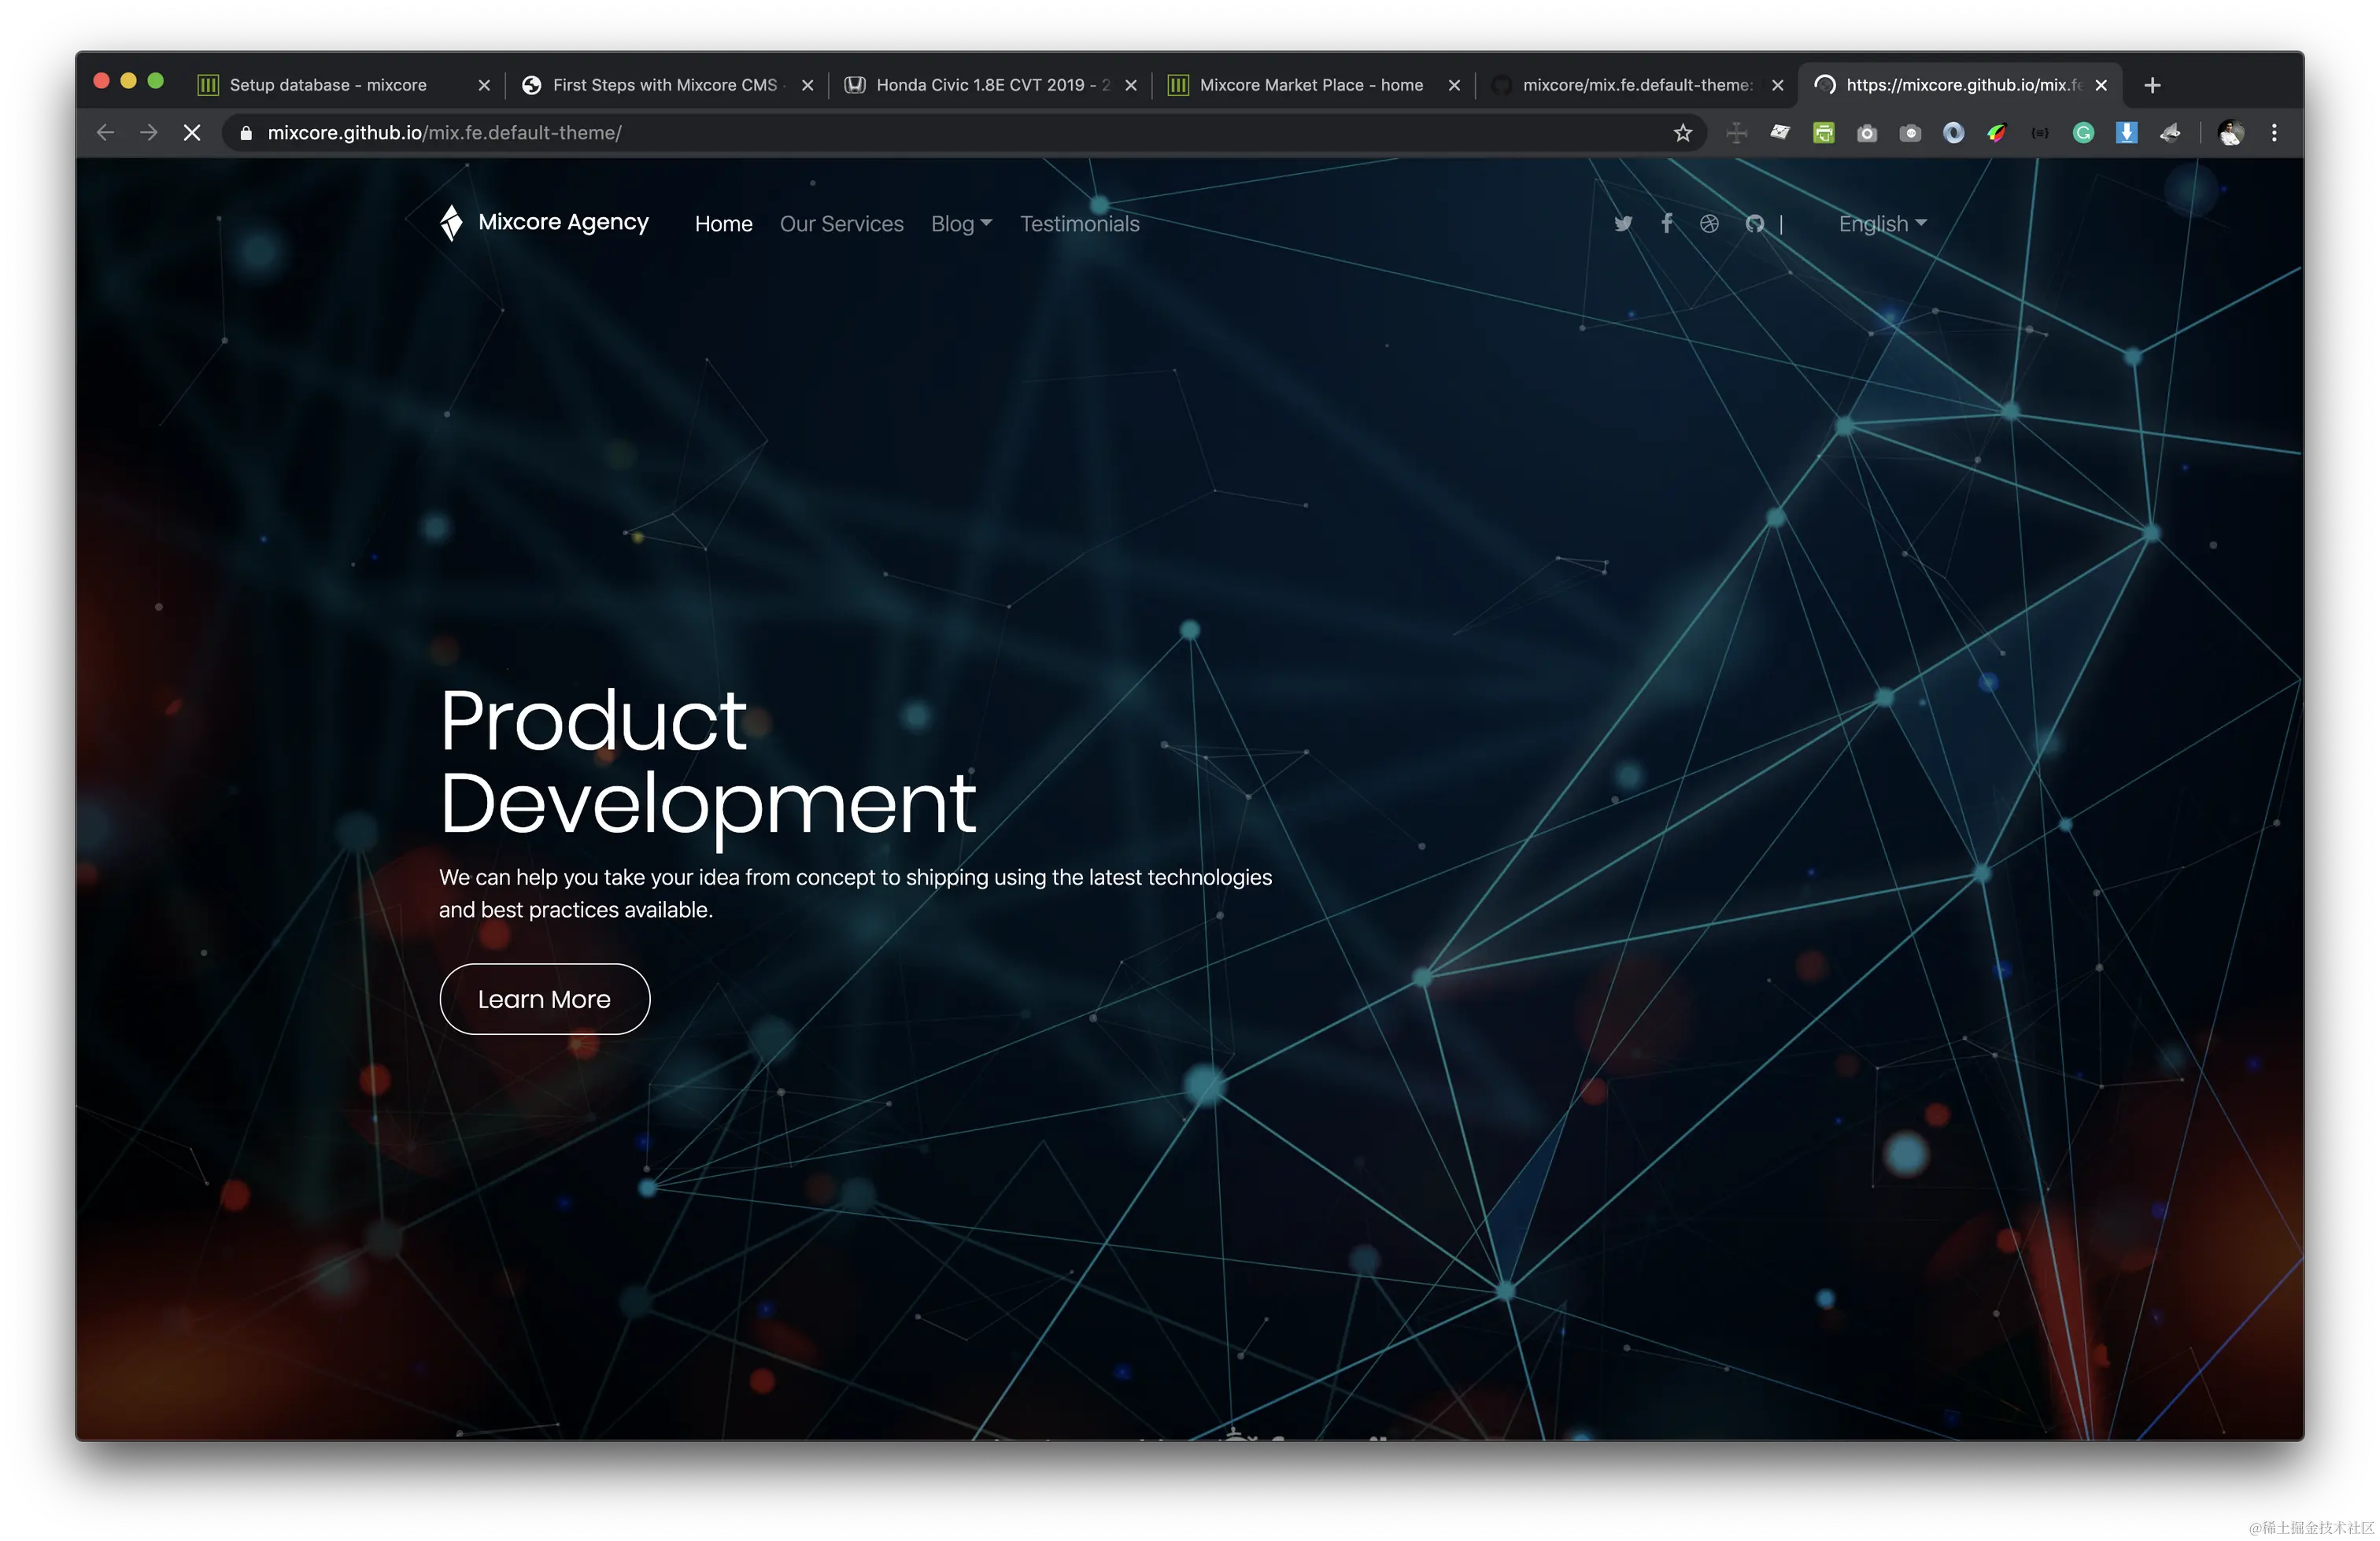This screenshot has height=1541, width=2380.
Task: Open a new browser tab
Action: 2152,85
